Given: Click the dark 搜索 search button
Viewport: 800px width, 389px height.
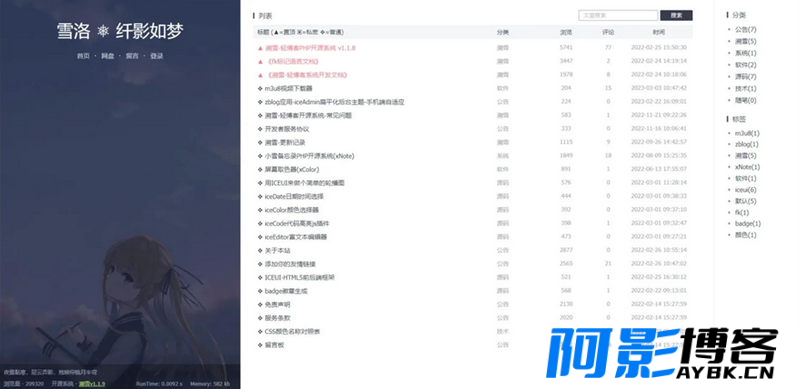Looking at the screenshot, I should click(676, 15).
